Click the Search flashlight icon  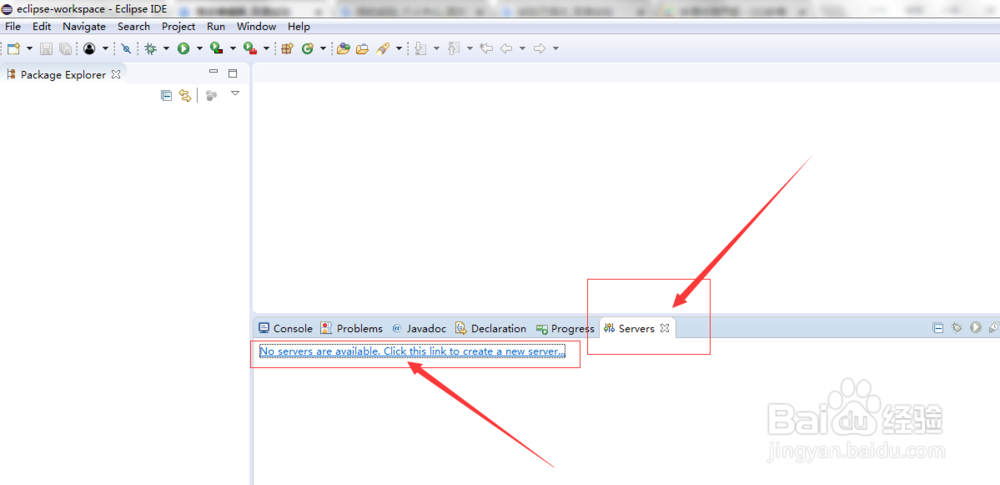[383, 48]
